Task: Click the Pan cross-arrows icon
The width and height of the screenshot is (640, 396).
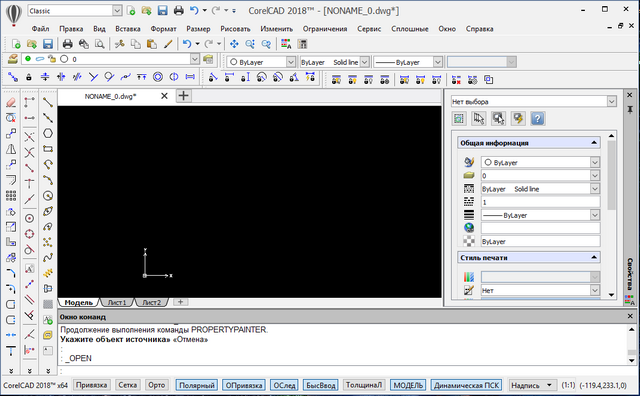Action: pyautogui.click(x=234, y=44)
